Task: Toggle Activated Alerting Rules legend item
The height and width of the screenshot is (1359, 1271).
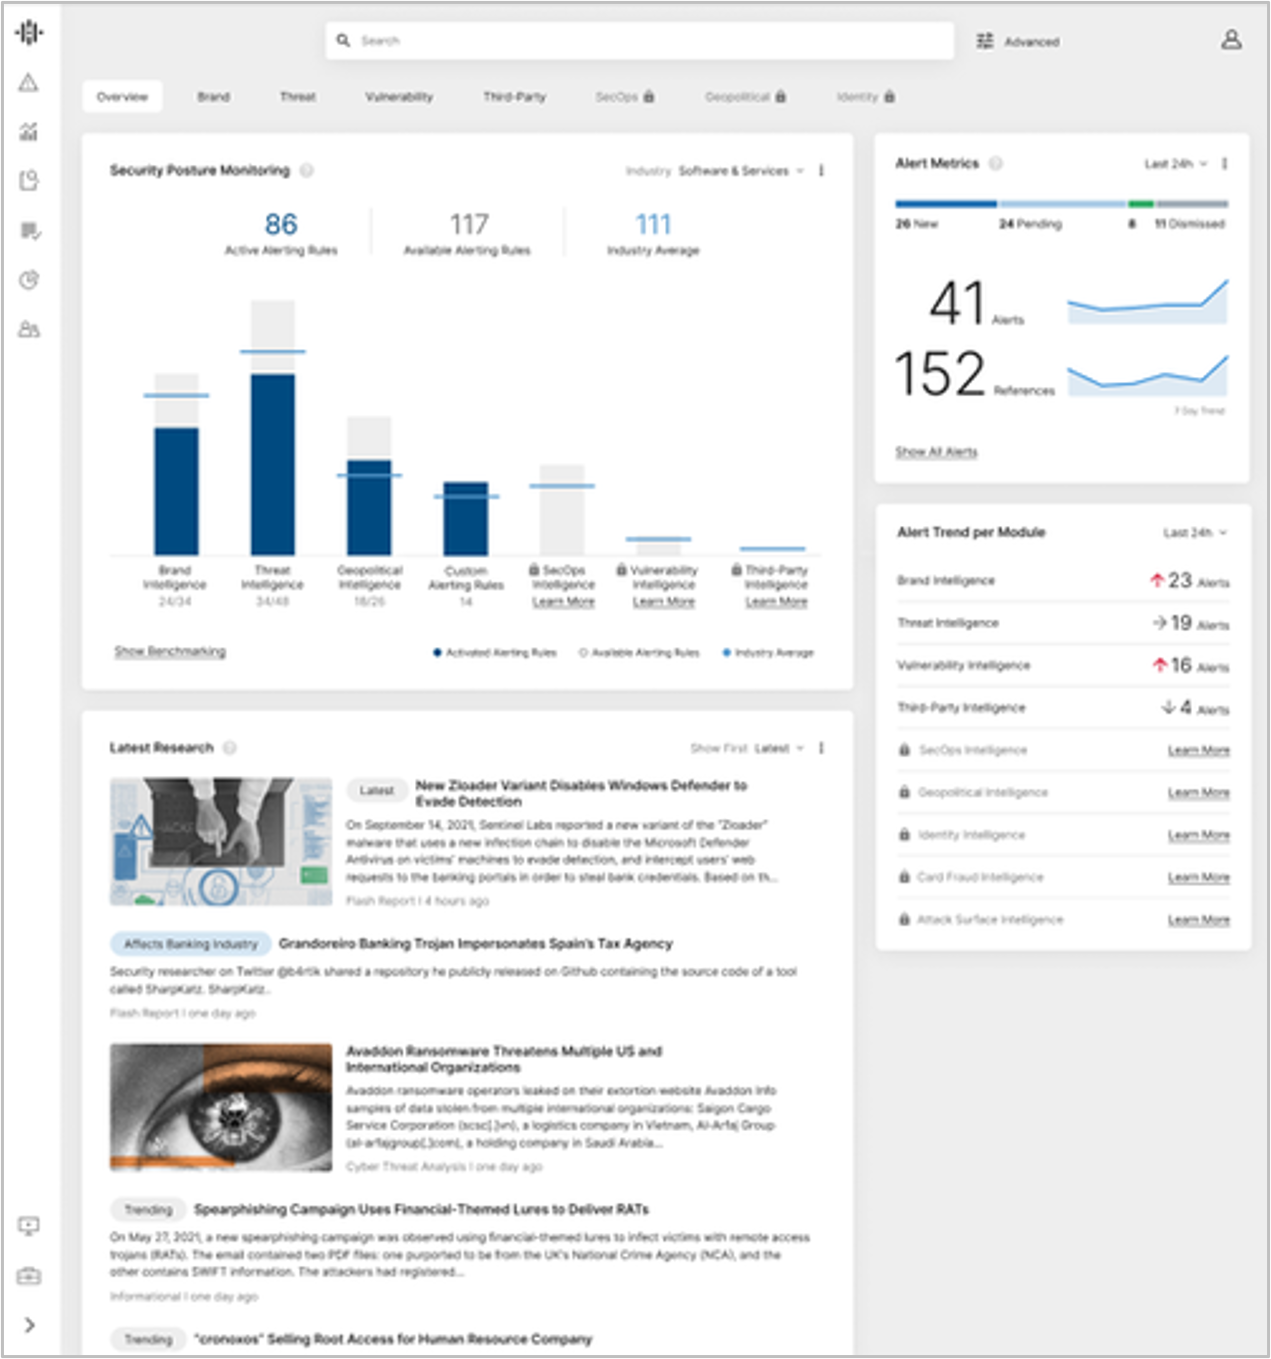Action: click(494, 653)
